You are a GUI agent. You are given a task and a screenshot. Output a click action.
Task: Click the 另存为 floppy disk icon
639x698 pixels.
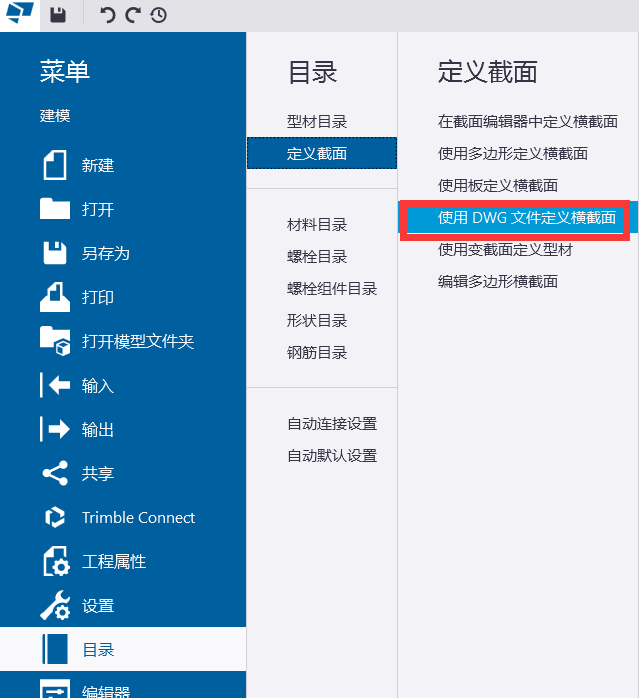coord(55,253)
